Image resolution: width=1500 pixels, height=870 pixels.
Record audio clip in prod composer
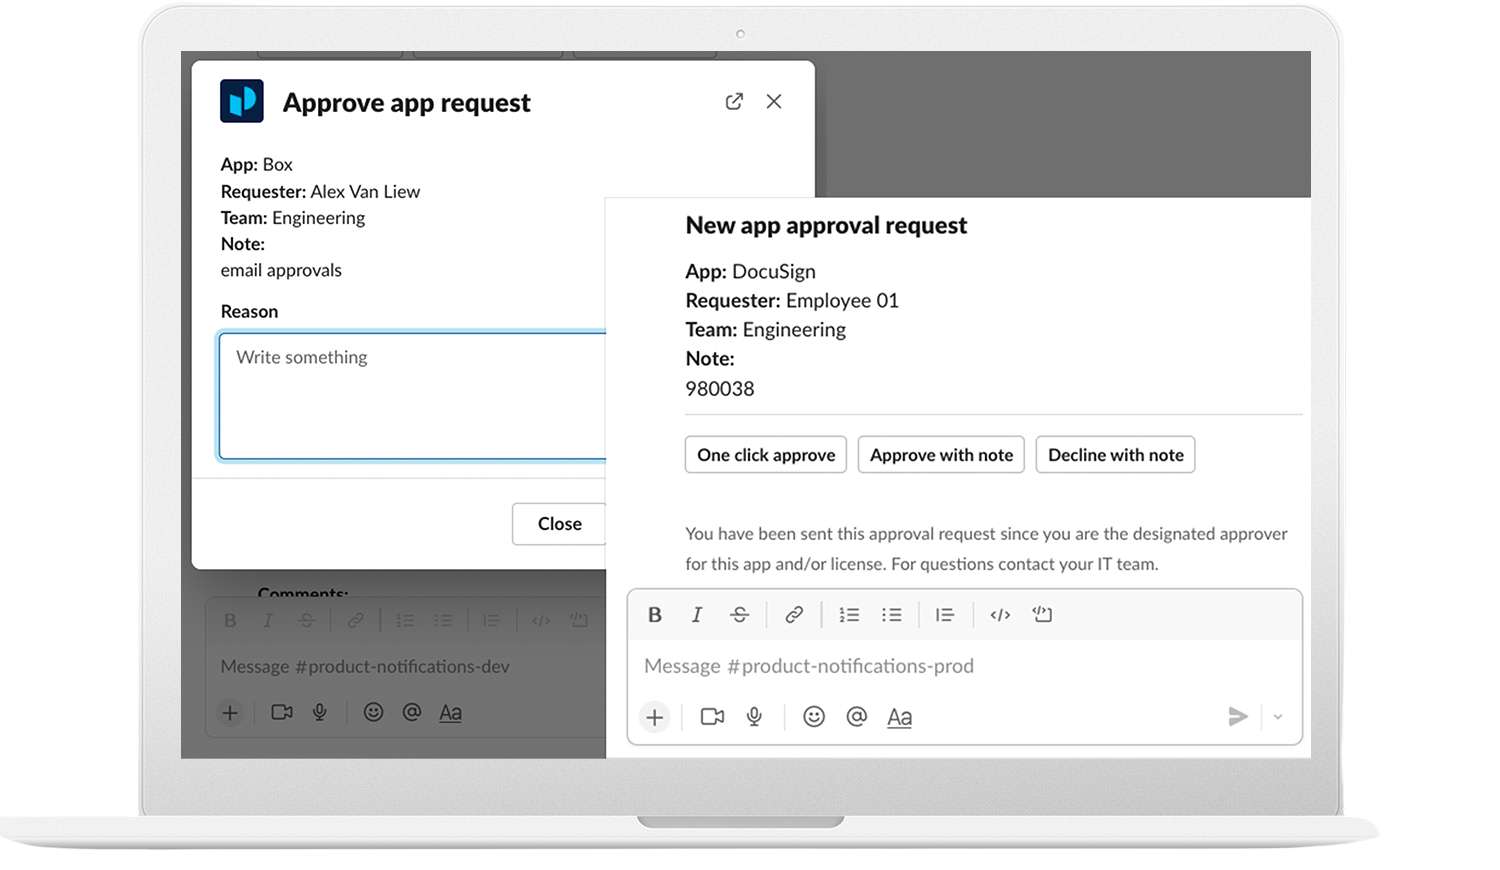[x=755, y=717]
